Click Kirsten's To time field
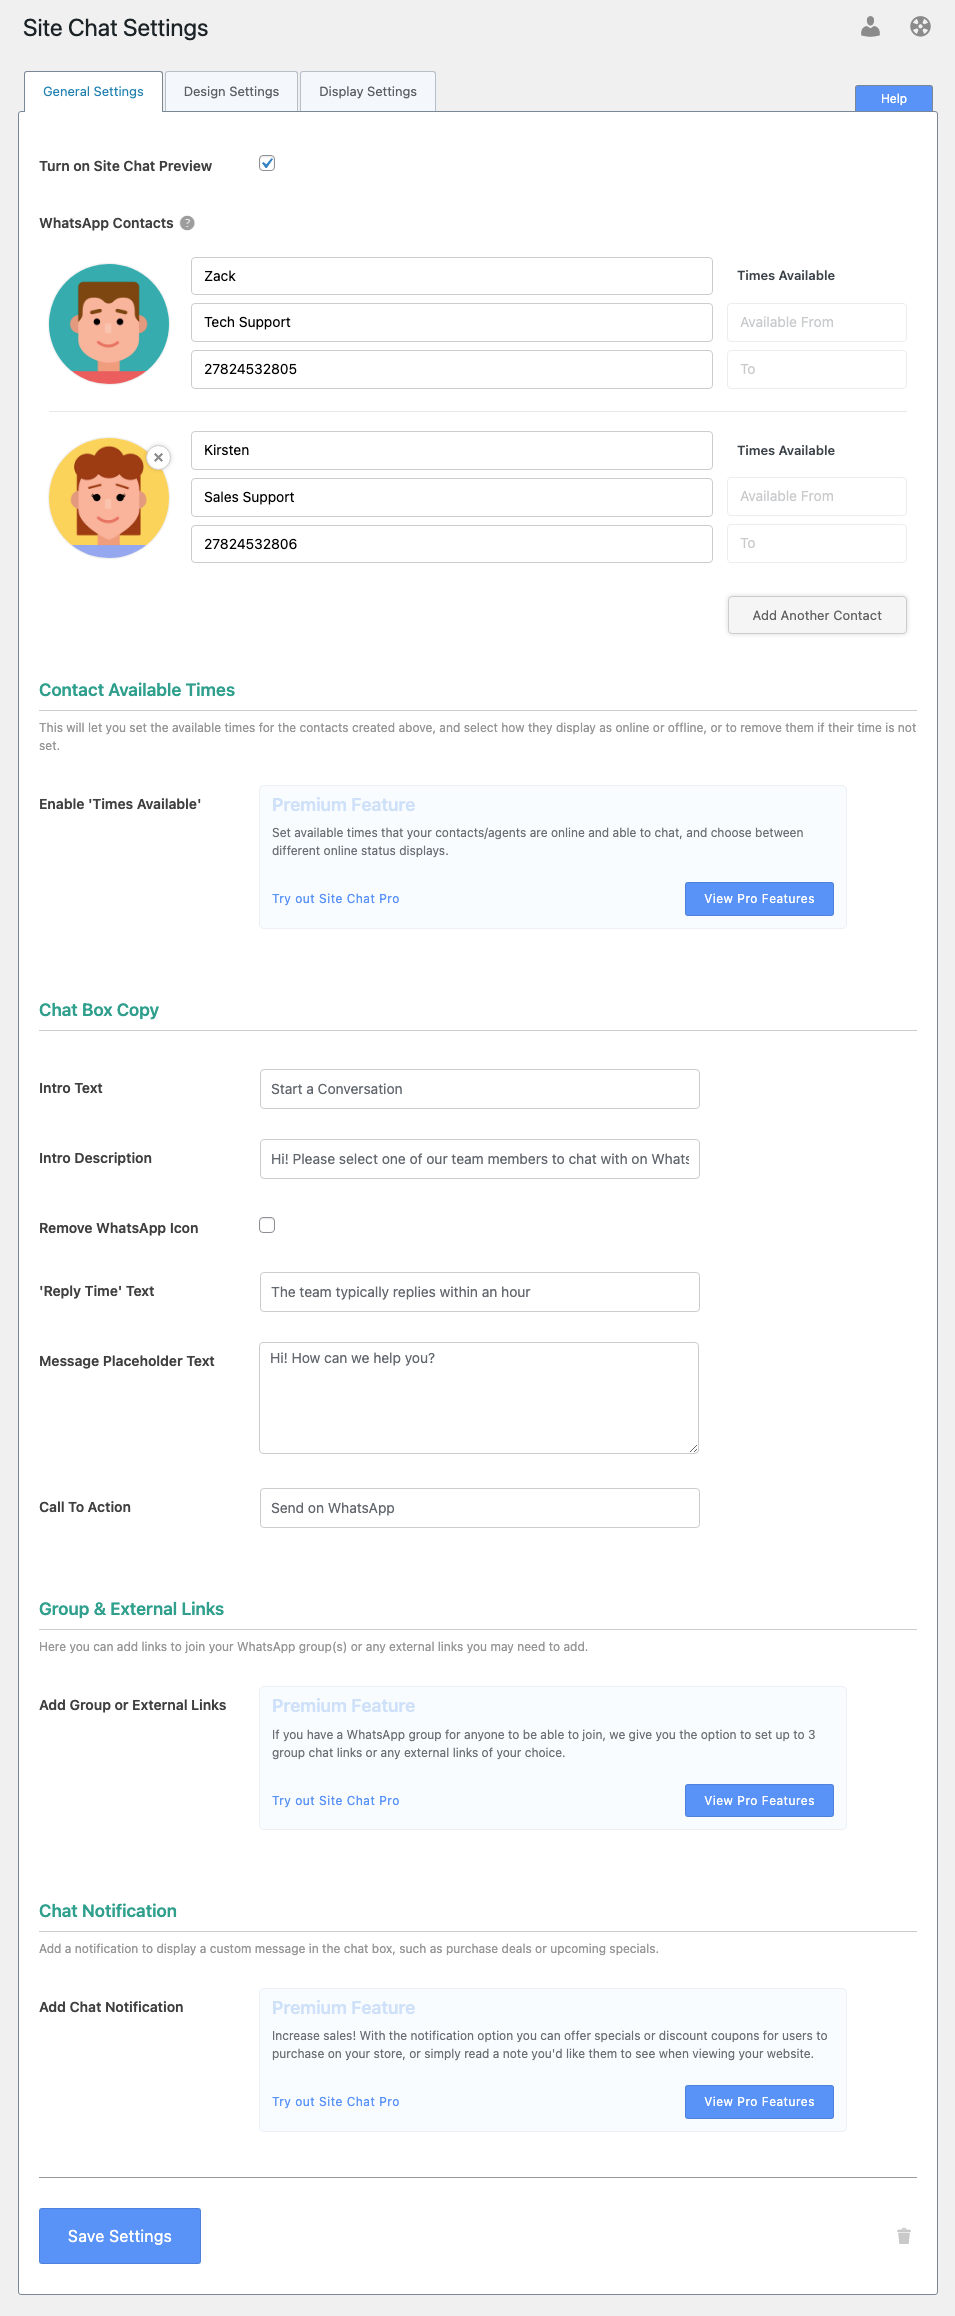Image resolution: width=955 pixels, height=2316 pixels. coord(817,543)
